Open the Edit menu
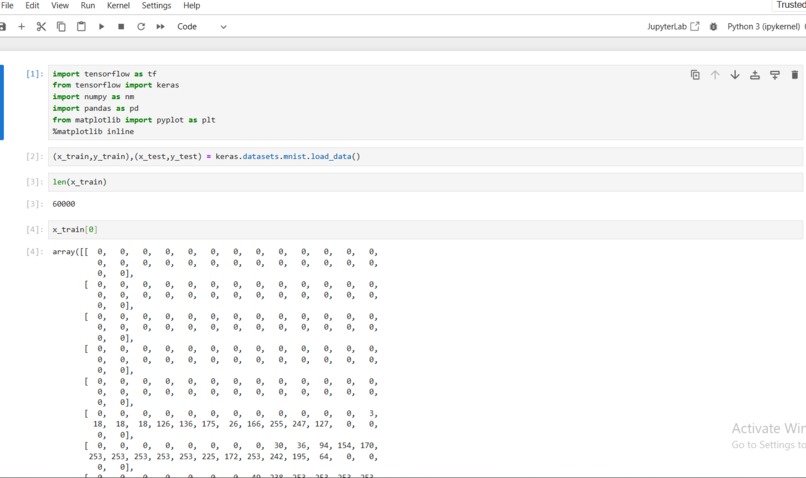The image size is (806, 478). point(32,6)
